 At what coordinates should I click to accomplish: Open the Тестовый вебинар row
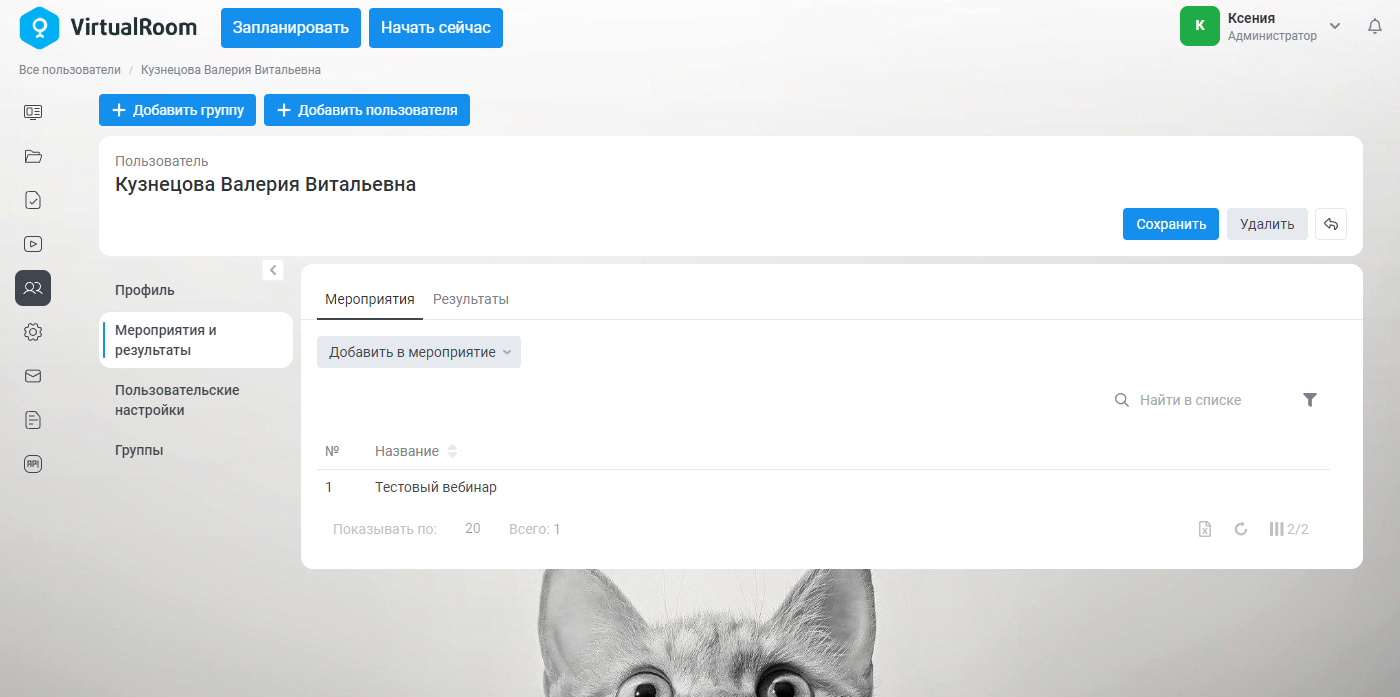(823, 488)
